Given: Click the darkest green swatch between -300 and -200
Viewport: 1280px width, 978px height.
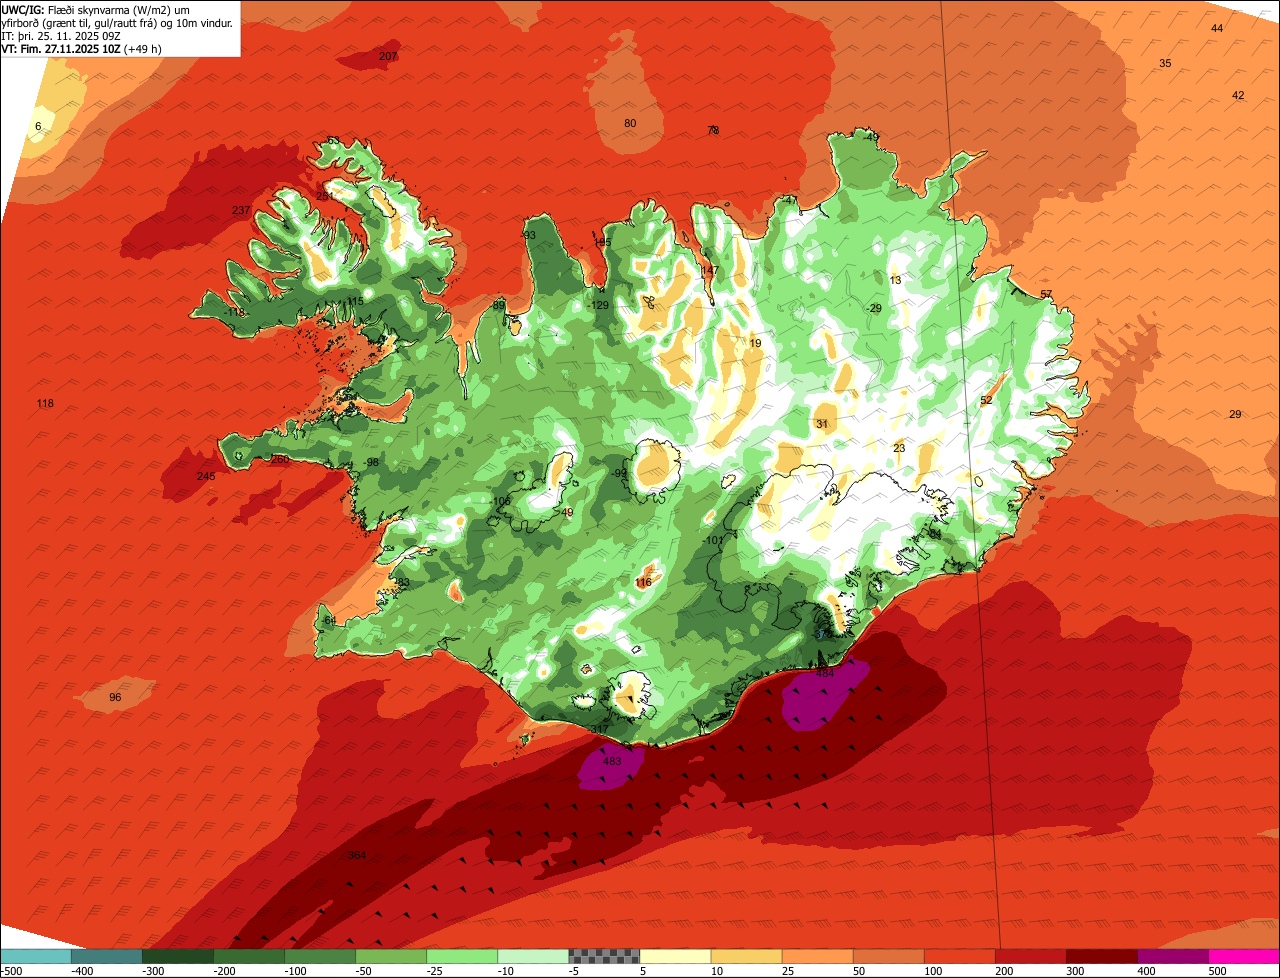Looking at the screenshot, I should (x=179, y=956).
